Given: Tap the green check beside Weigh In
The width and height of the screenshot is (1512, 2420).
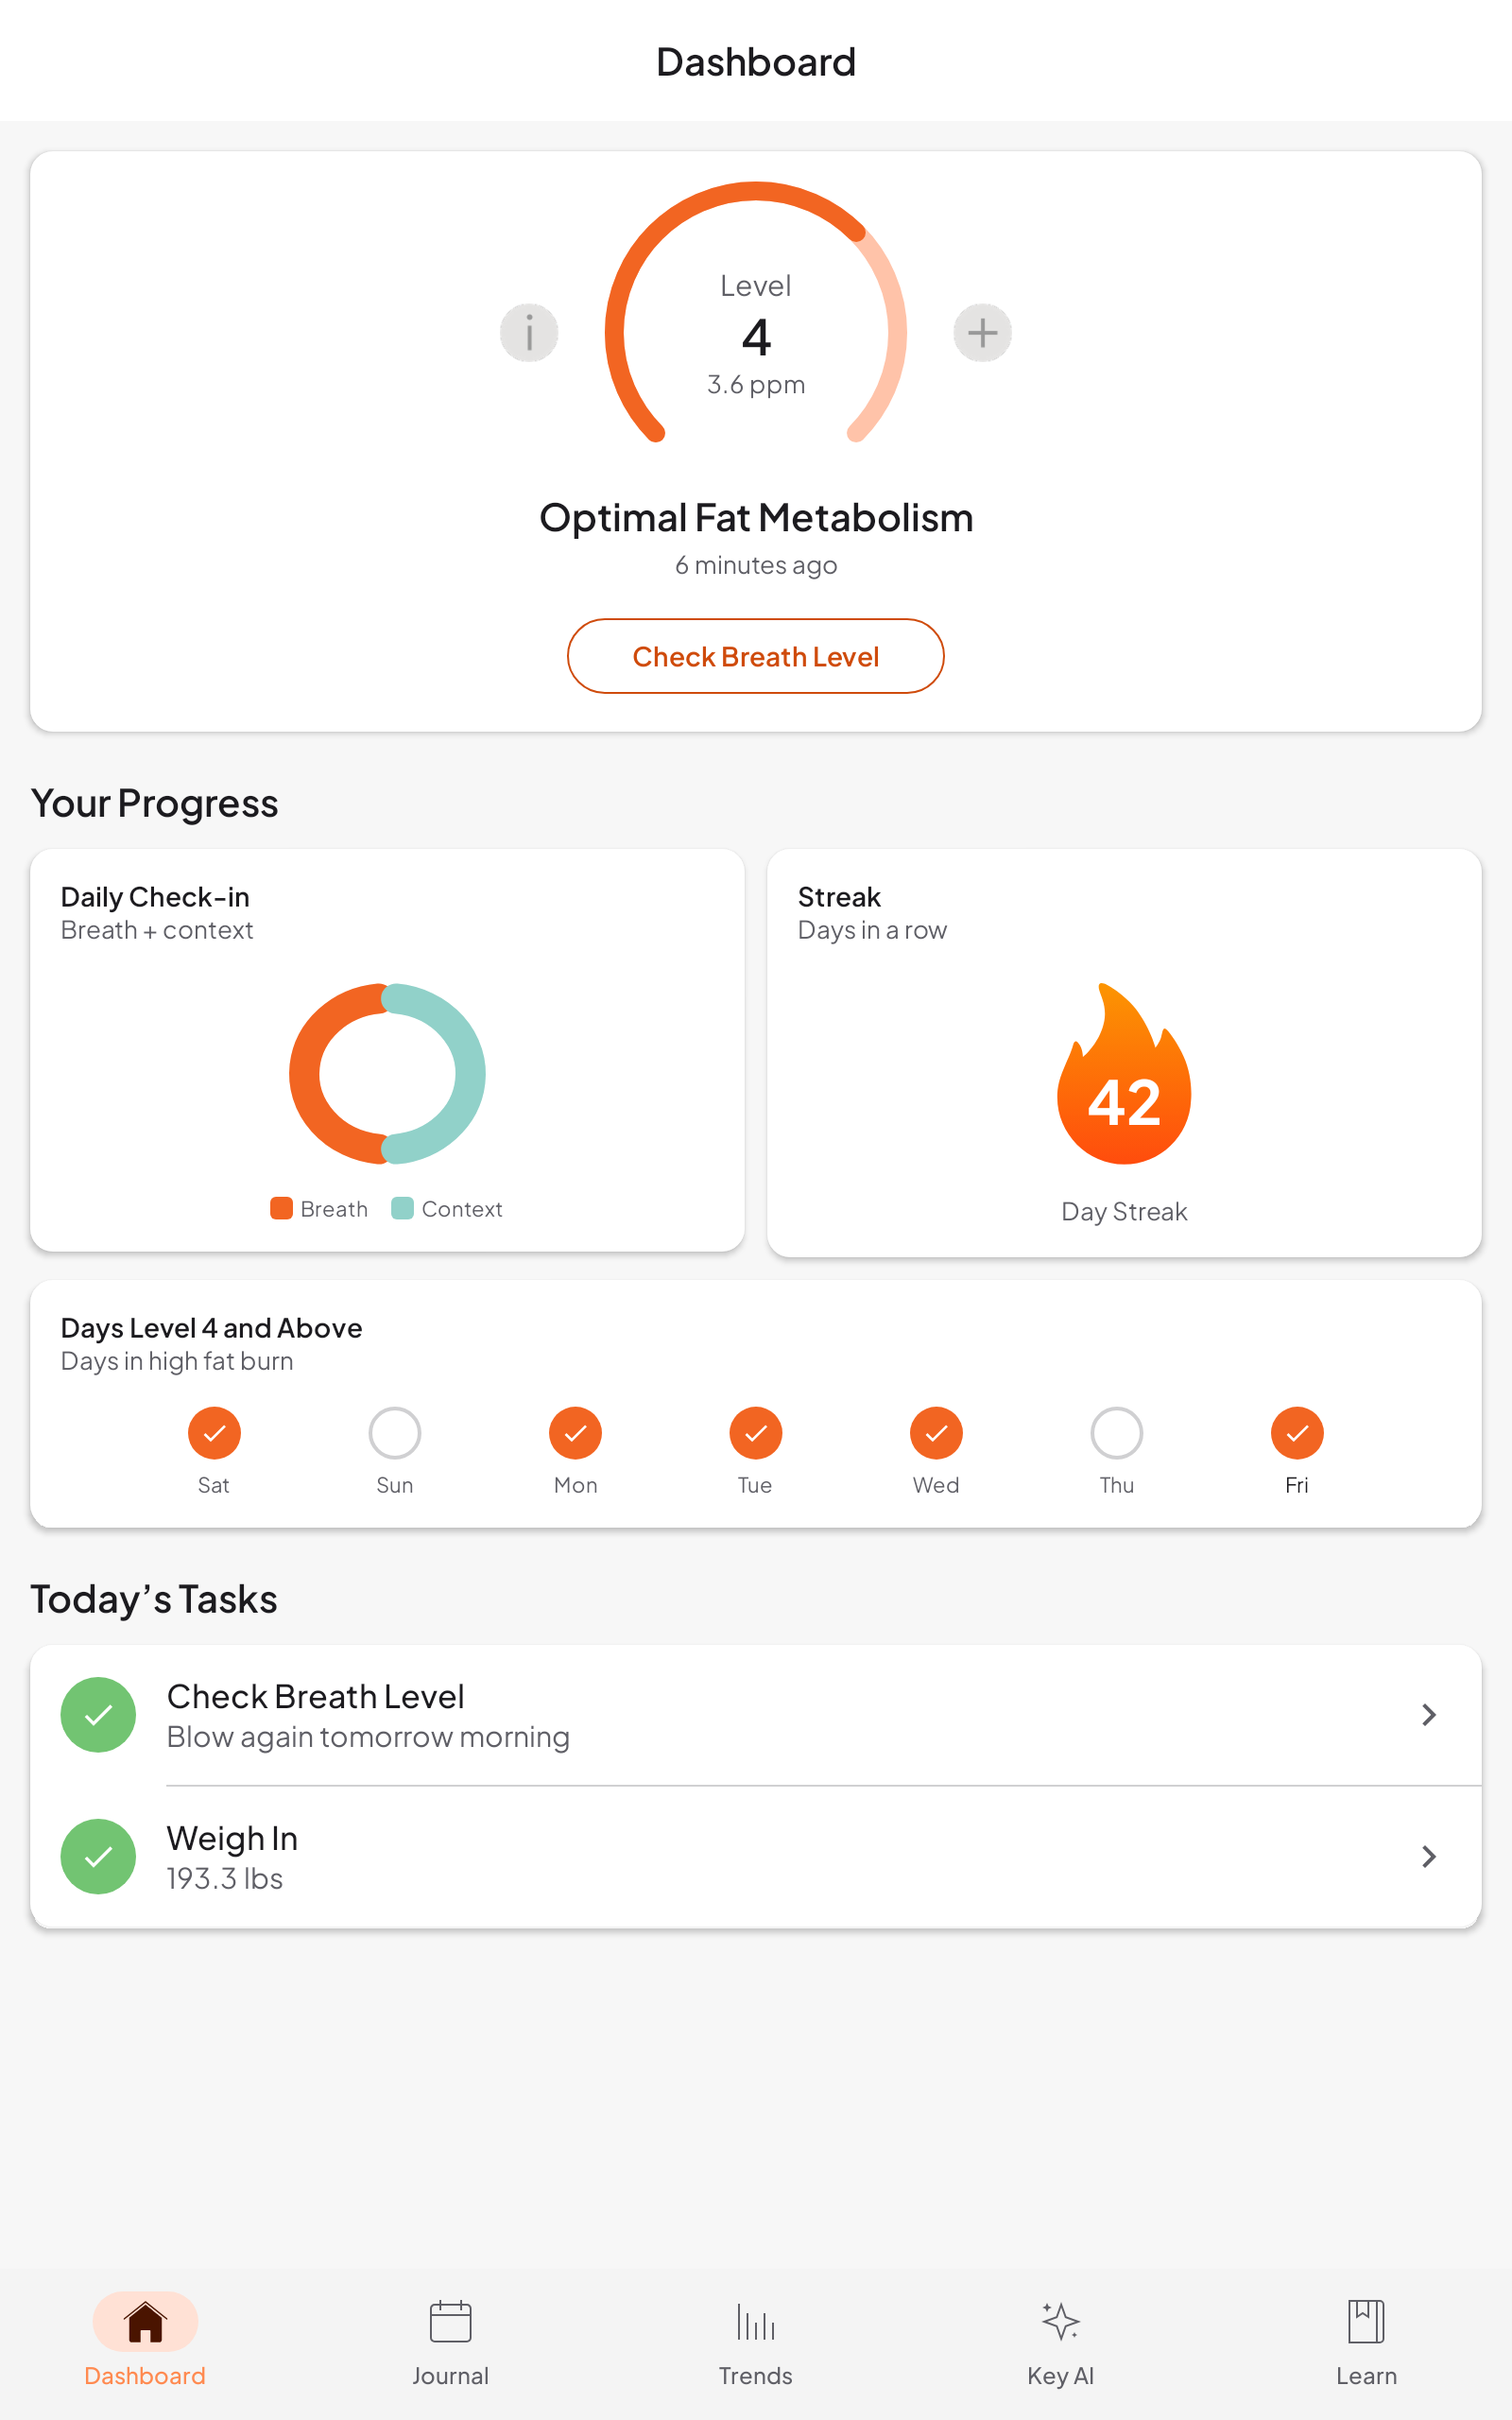Looking at the screenshot, I should (x=98, y=1857).
